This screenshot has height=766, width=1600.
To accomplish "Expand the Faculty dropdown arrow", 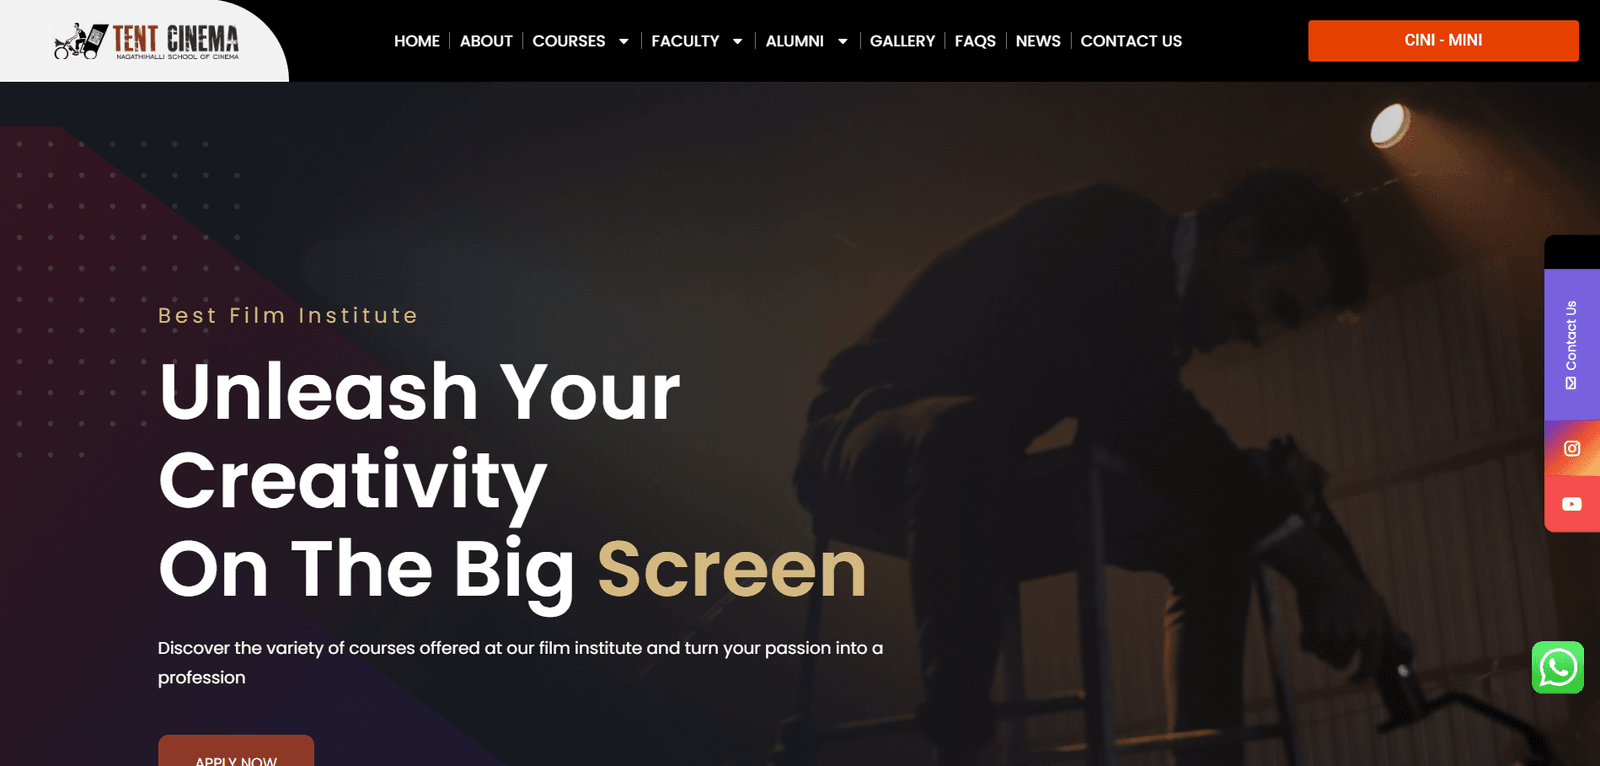I will point(738,41).
